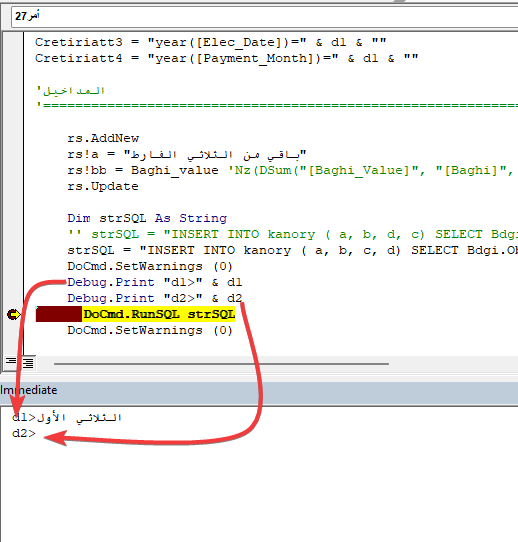
Task: Click the commented INSERT INTO kanory line
Action: [x=292, y=234]
